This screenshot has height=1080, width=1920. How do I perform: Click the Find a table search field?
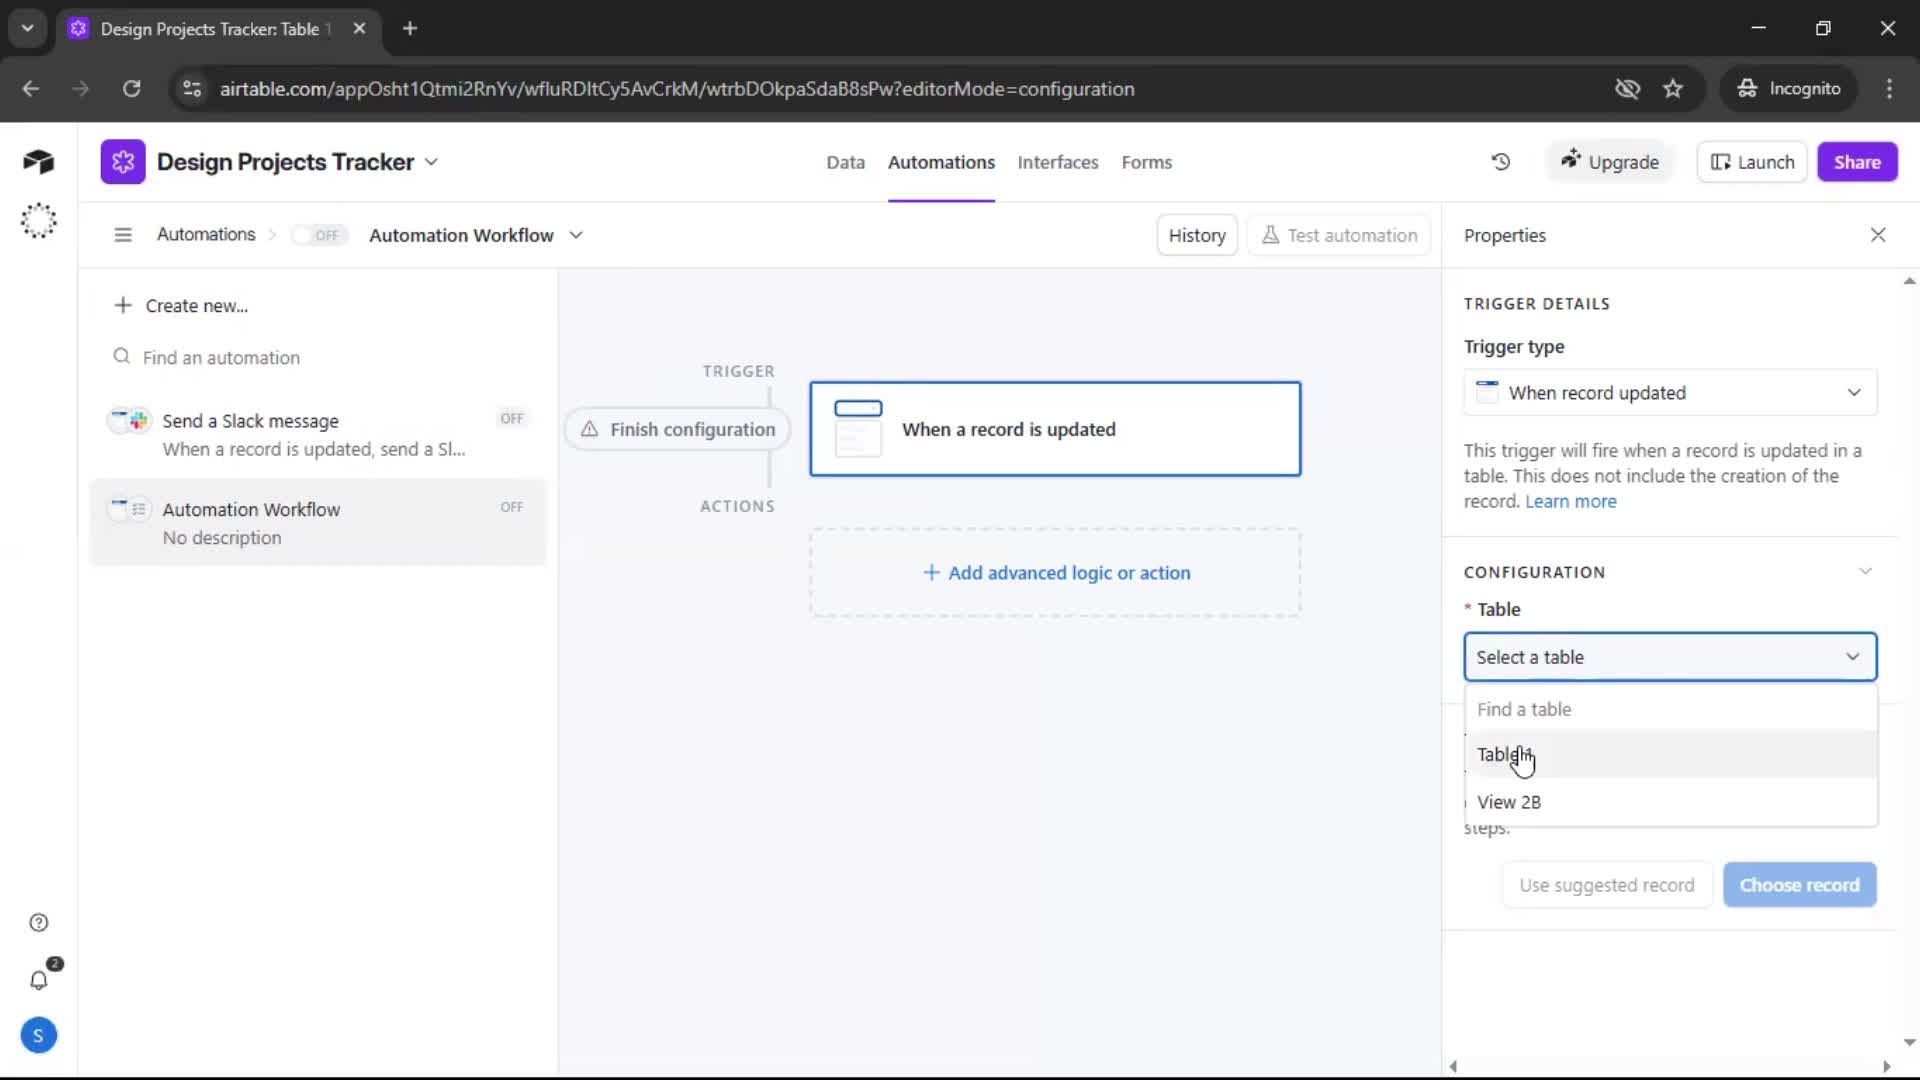1670,709
